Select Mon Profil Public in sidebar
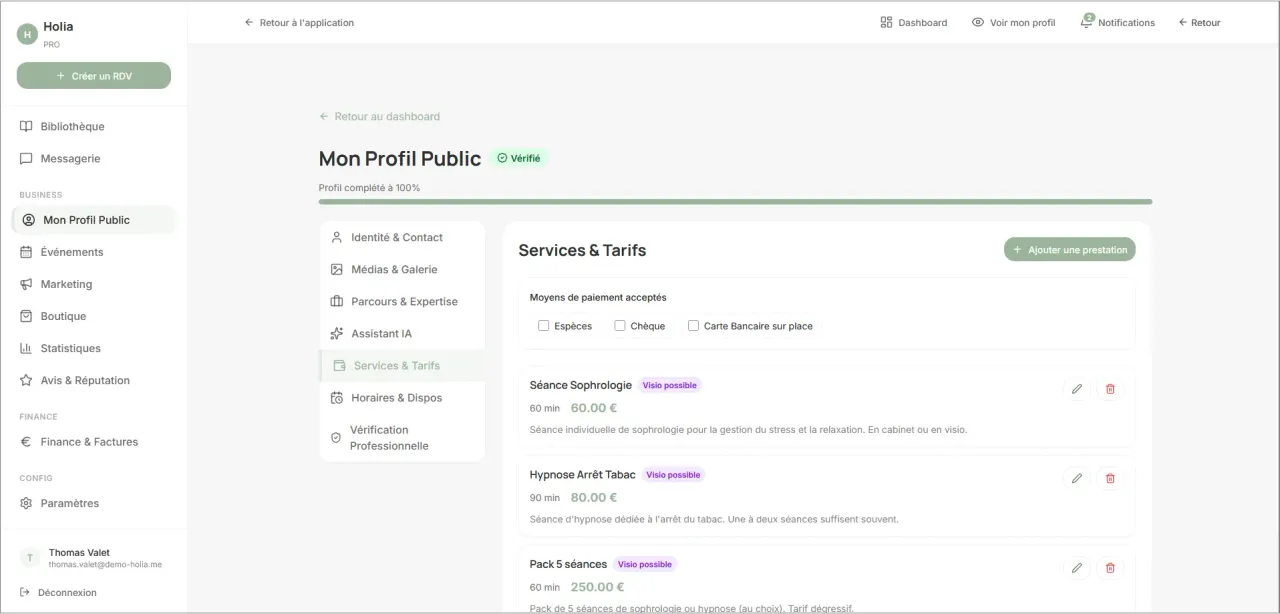 tap(93, 220)
